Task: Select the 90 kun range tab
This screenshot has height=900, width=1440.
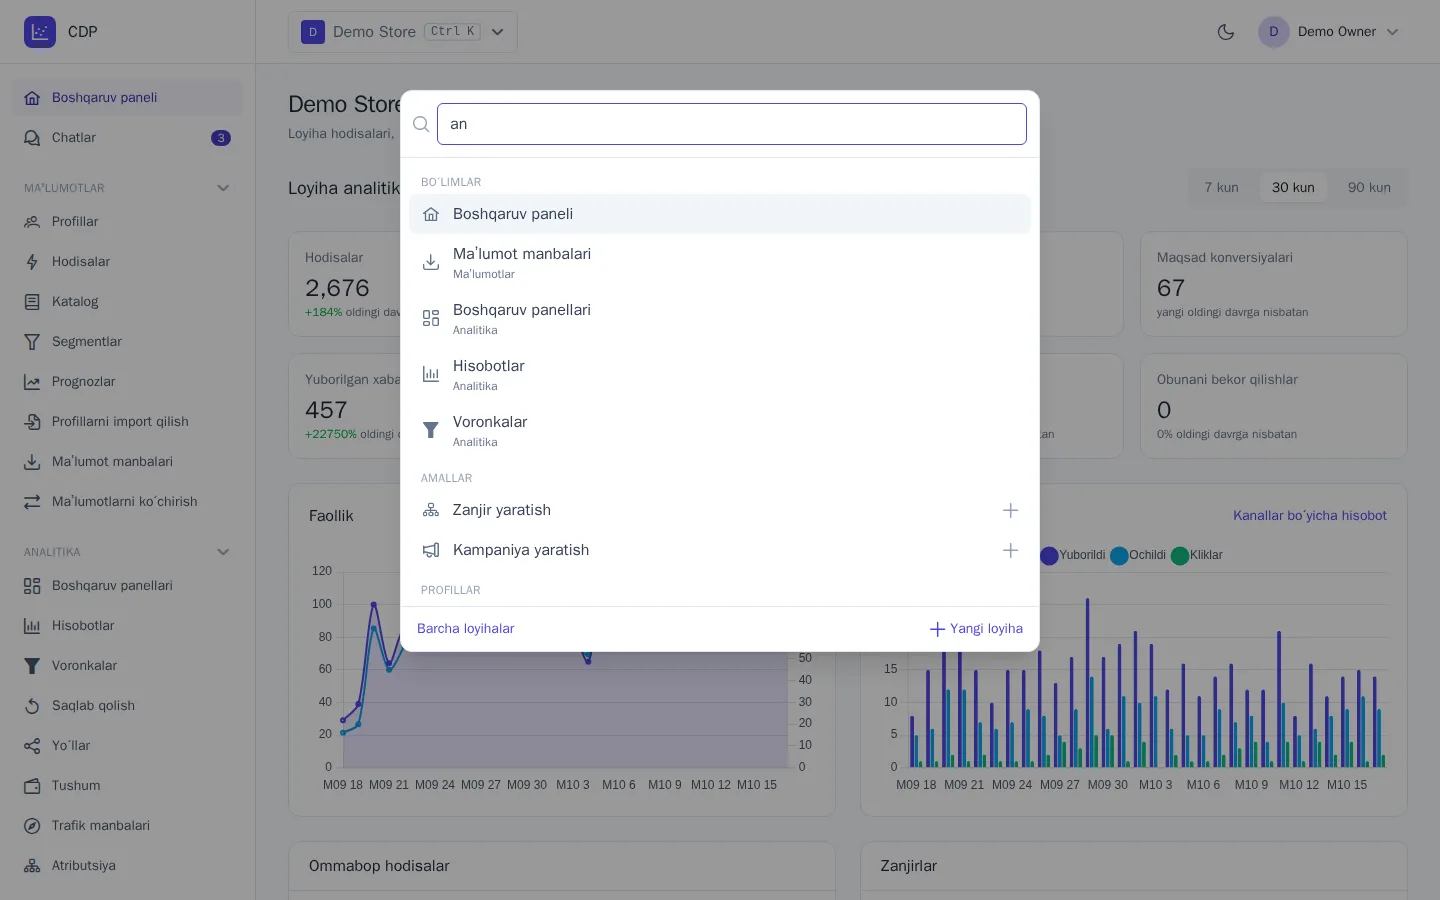Action: [x=1369, y=188]
